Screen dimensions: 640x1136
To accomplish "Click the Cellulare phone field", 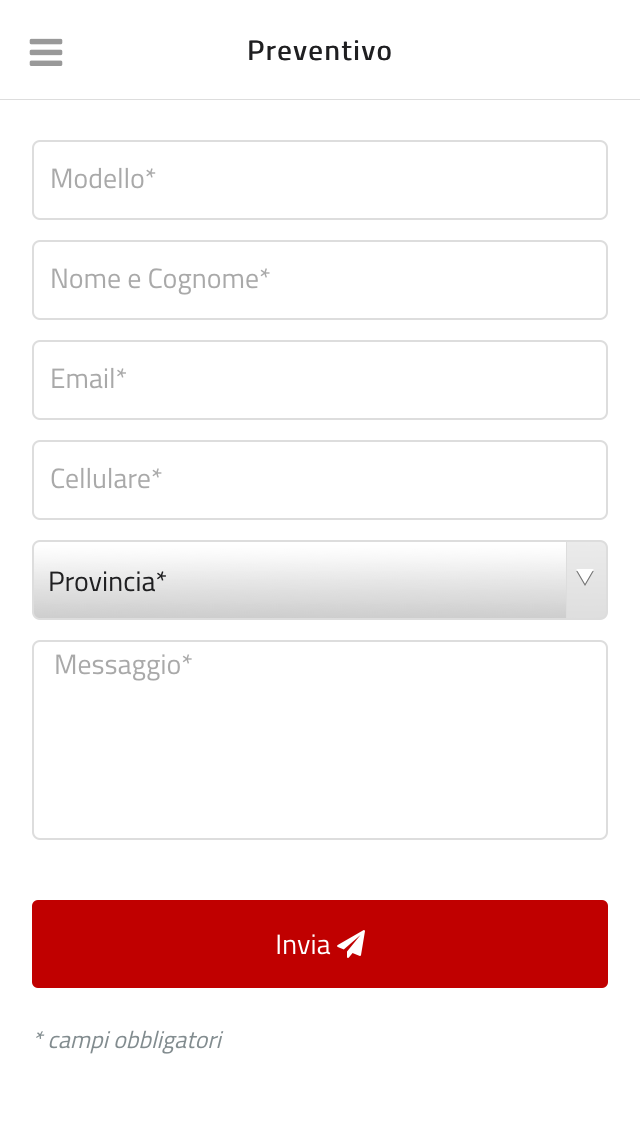I will coord(320,480).
